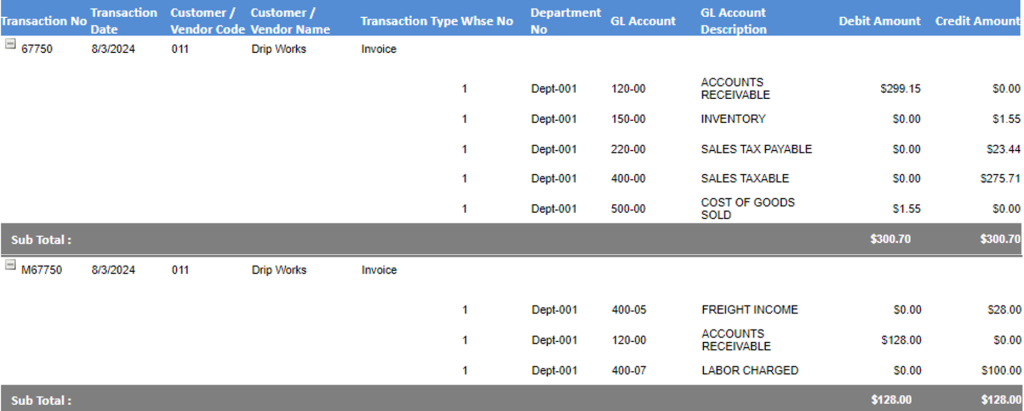Select the INVENTORY row description
The height and width of the screenshot is (411, 1024).
(x=733, y=119)
